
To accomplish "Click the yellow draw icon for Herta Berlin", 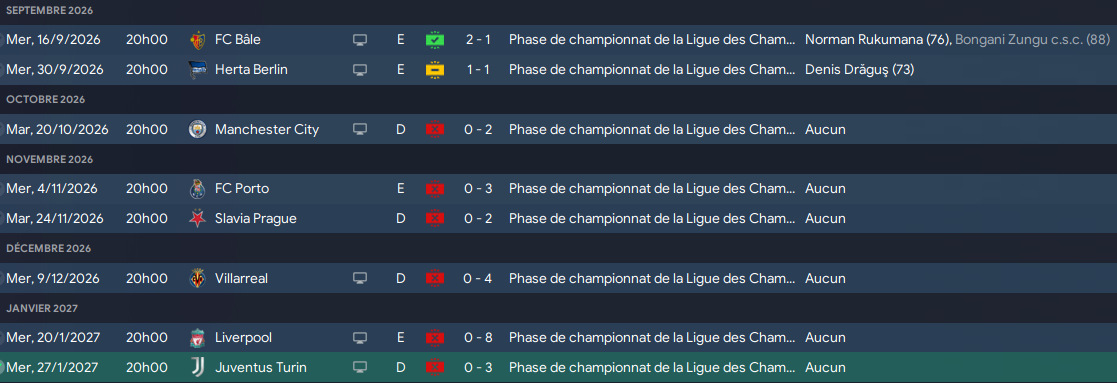I will click(435, 70).
